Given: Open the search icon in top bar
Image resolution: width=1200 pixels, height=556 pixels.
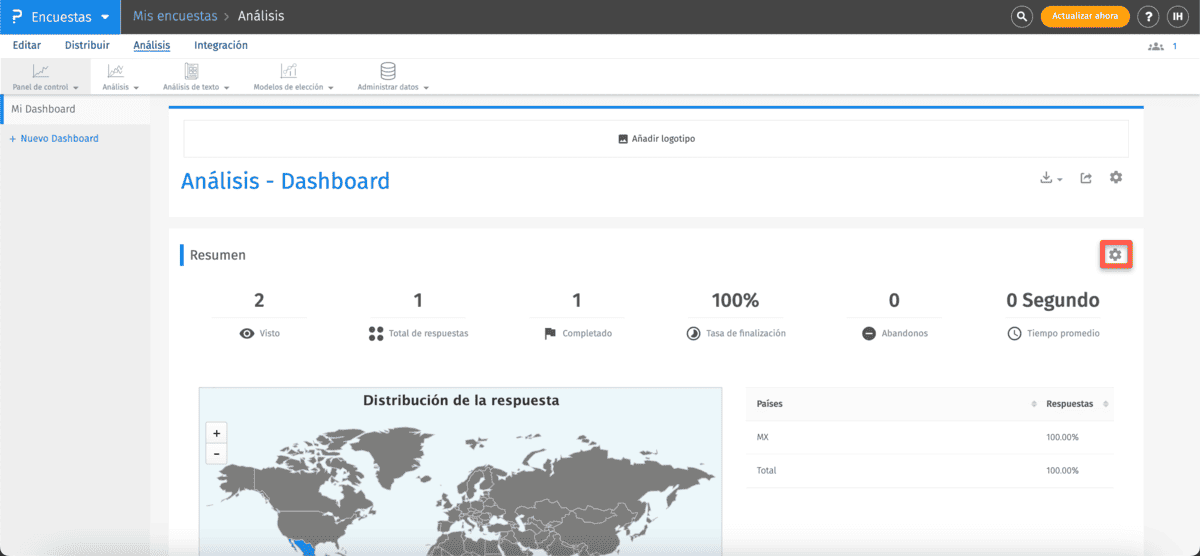Looking at the screenshot, I should [1021, 16].
